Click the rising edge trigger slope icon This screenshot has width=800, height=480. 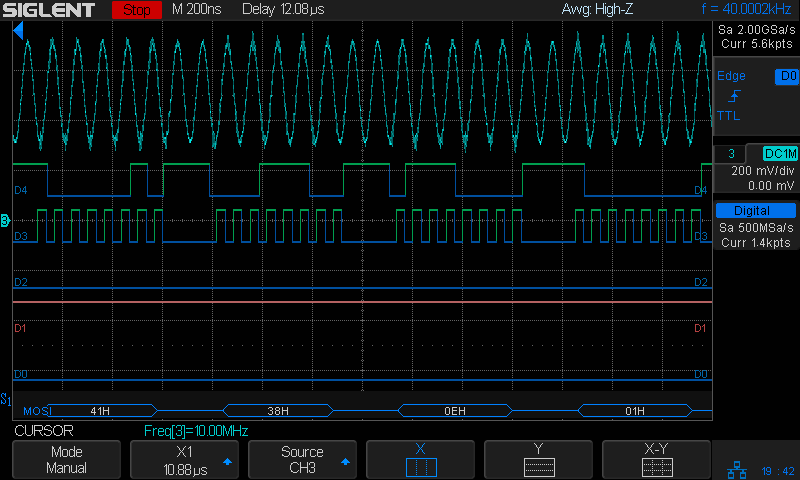[x=735, y=97]
